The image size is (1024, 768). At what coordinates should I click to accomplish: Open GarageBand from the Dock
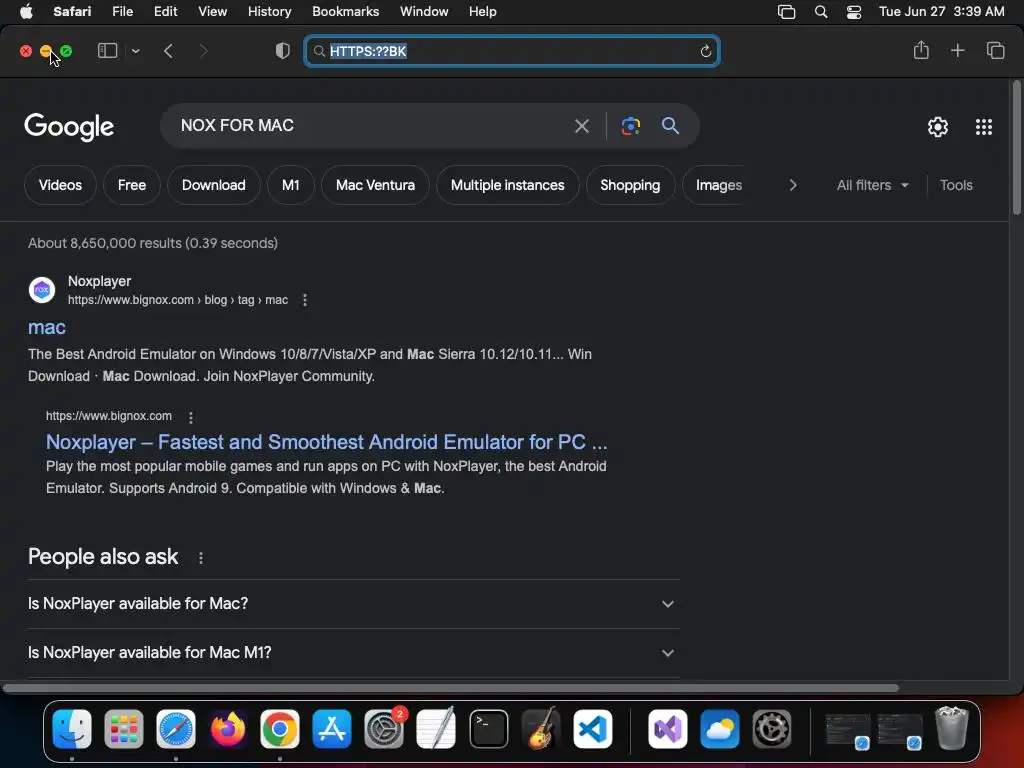tap(541, 729)
